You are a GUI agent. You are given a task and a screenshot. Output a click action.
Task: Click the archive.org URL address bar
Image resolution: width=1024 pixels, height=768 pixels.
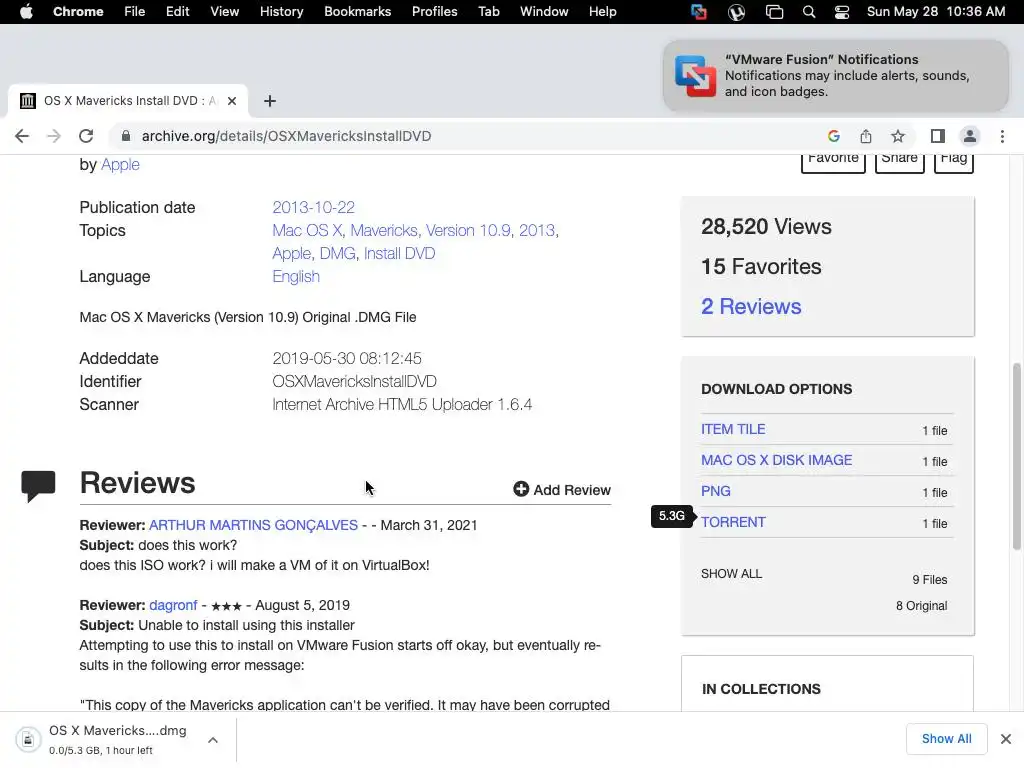286,136
